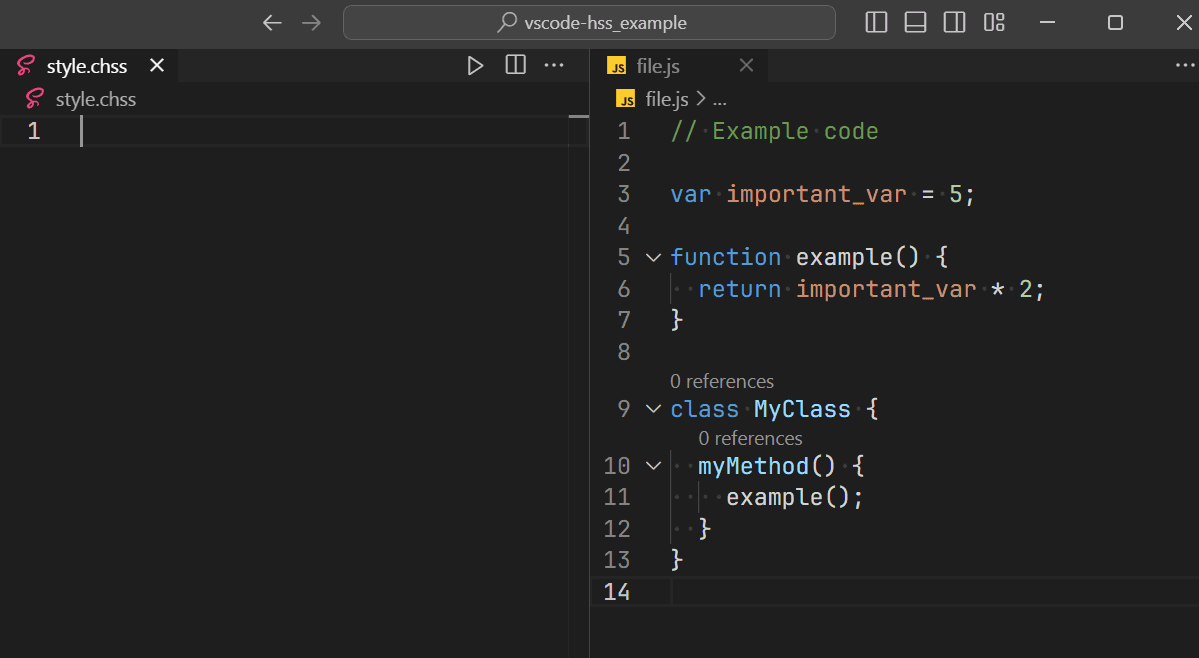Collapse the MyClass class fold chevron
The image size is (1199, 658).
(x=653, y=409)
